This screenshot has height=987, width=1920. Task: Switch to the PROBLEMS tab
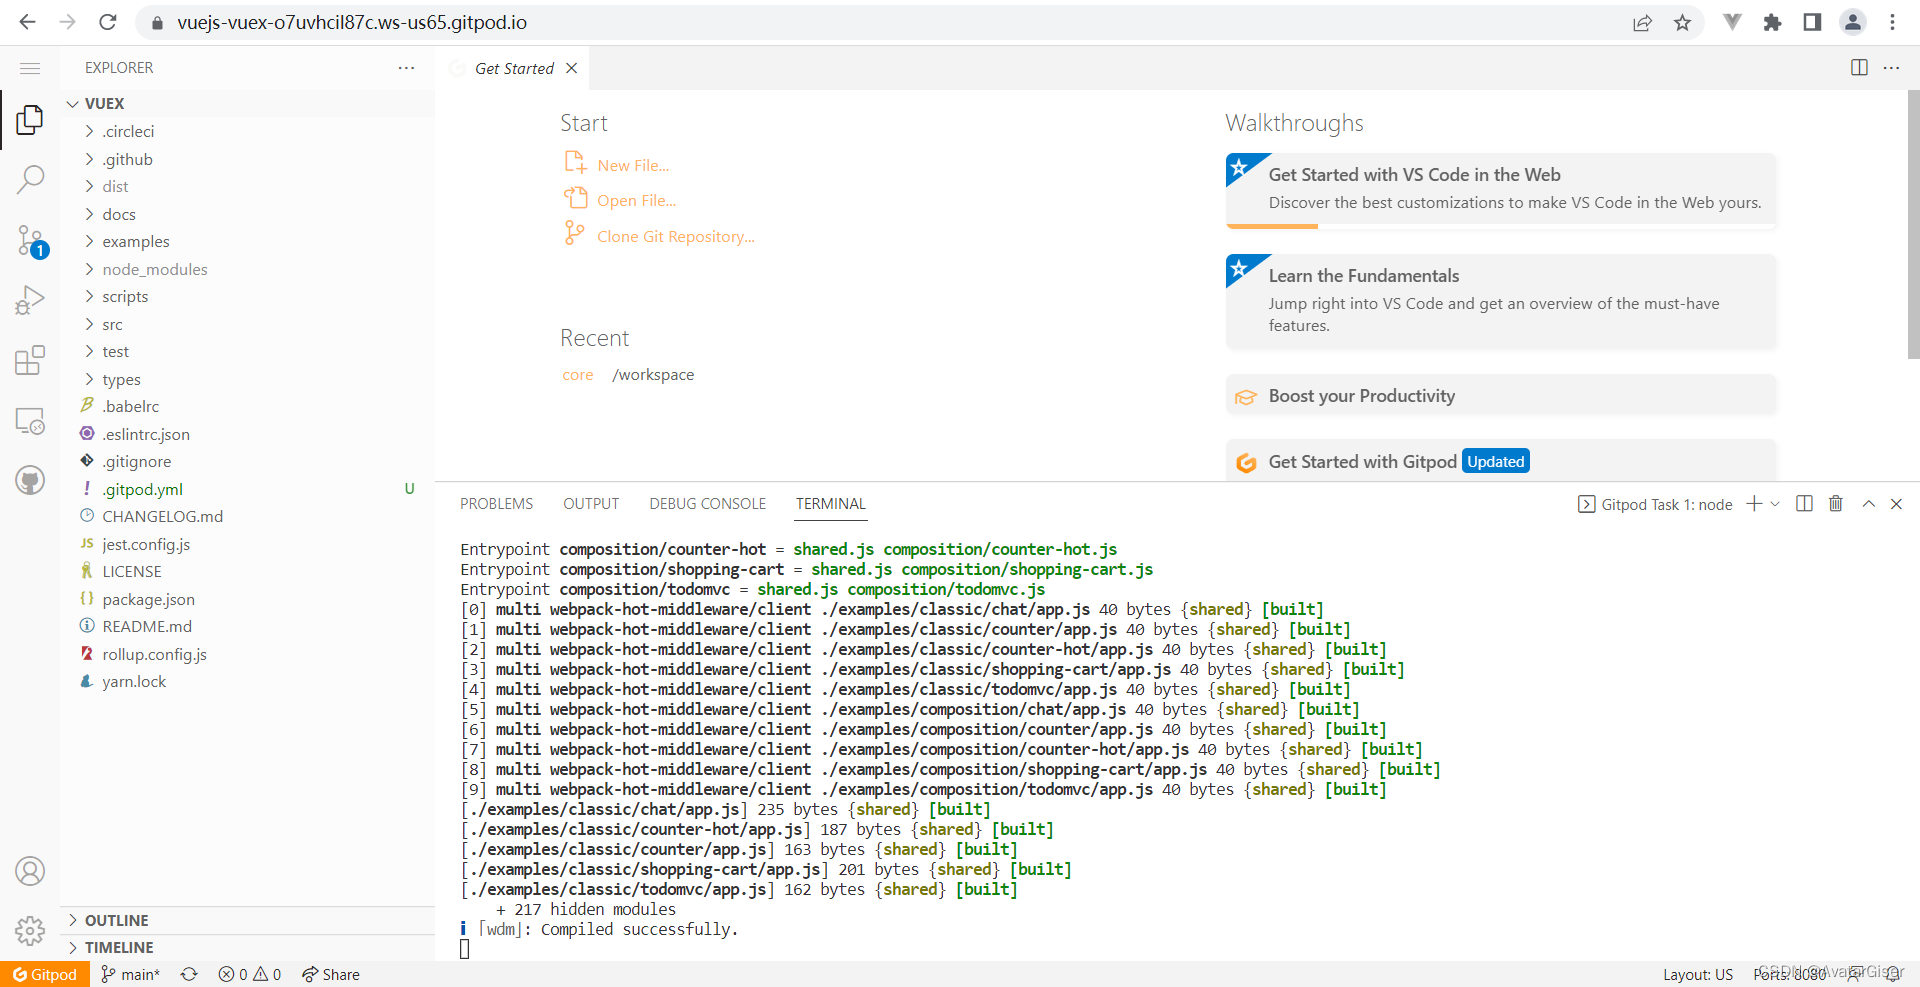(496, 504)
